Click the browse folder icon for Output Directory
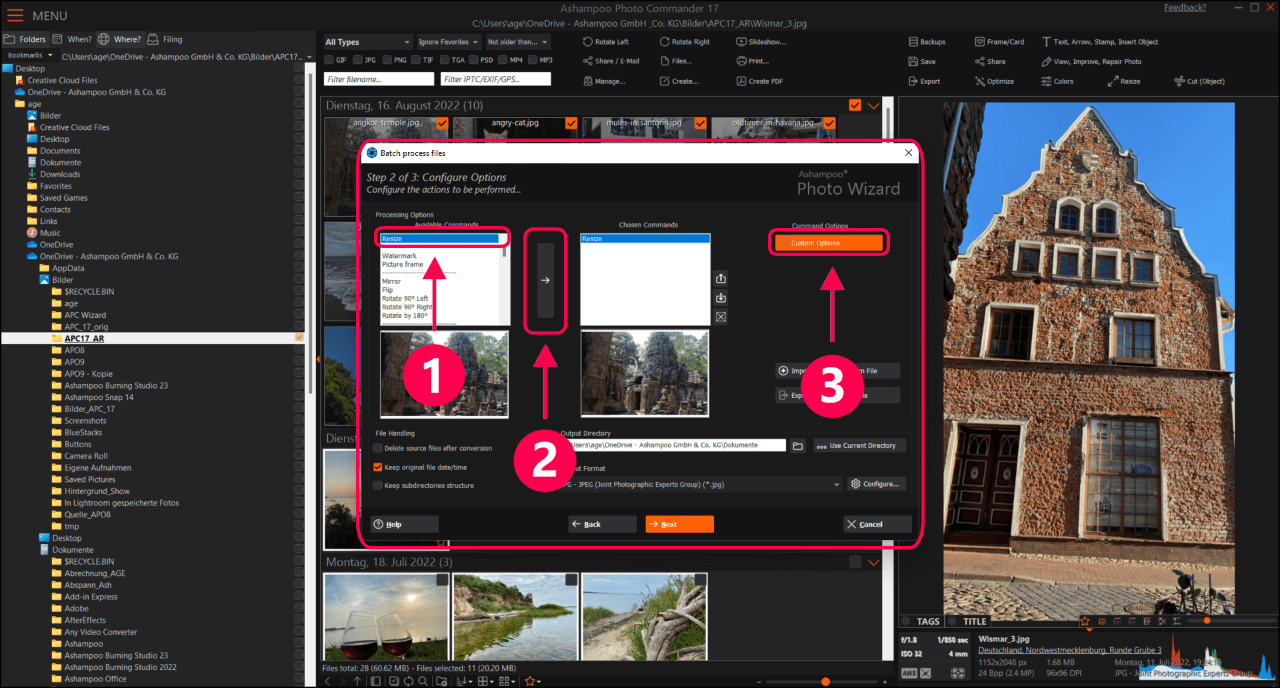 coord(798,445)
